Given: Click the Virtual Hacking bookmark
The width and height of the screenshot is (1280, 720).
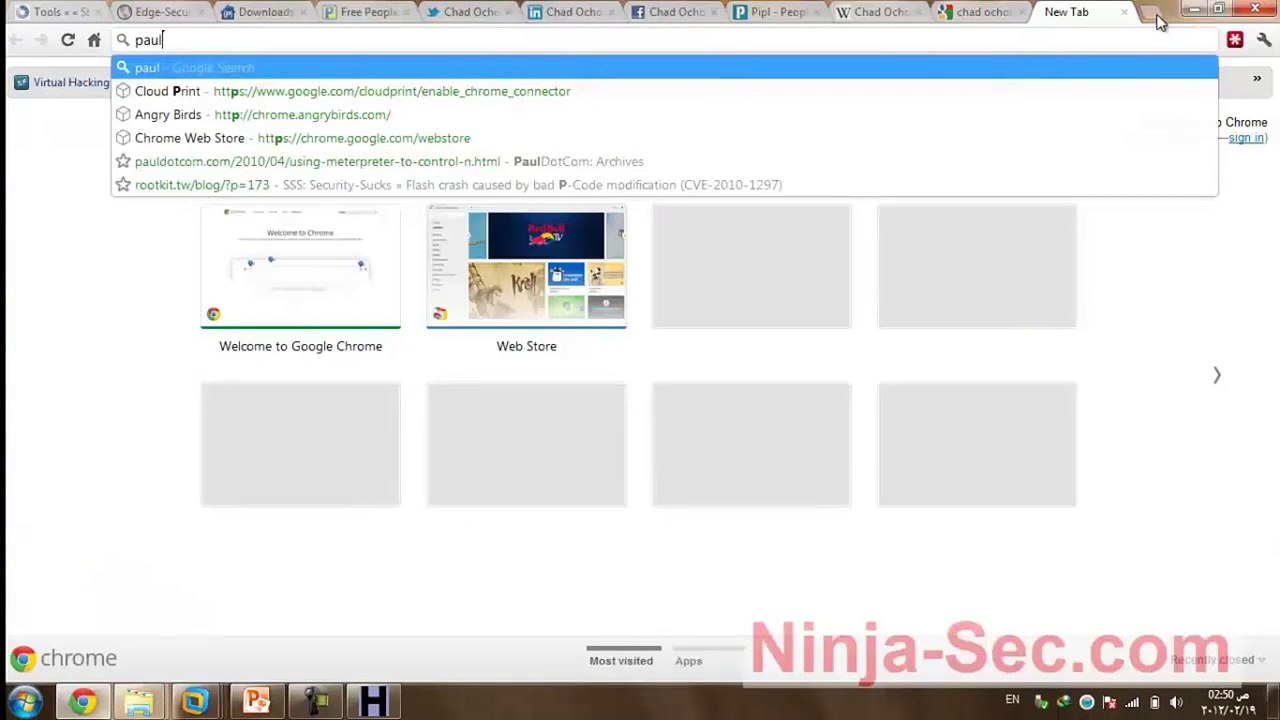Looking at the screenshot, I should [x=62, y=82].
